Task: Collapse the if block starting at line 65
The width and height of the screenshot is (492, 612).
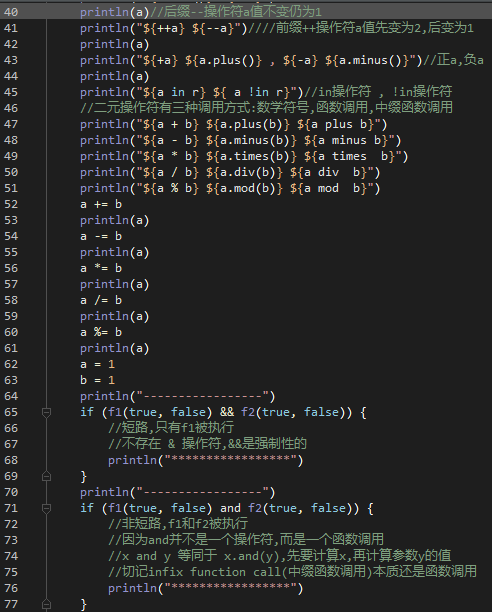Action: pos(46,412)
